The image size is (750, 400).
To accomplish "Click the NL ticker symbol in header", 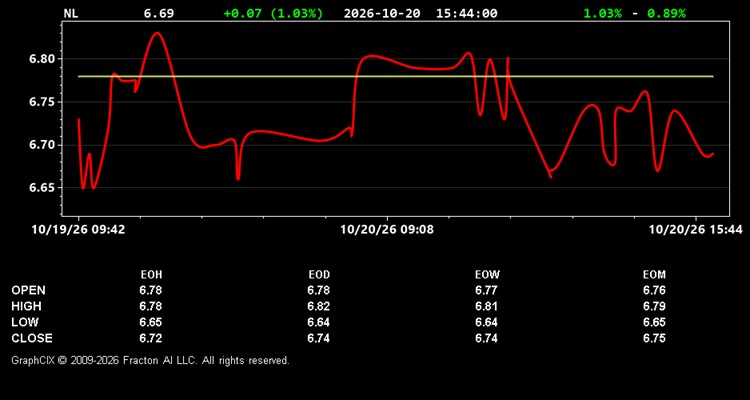I will (71, 13).
